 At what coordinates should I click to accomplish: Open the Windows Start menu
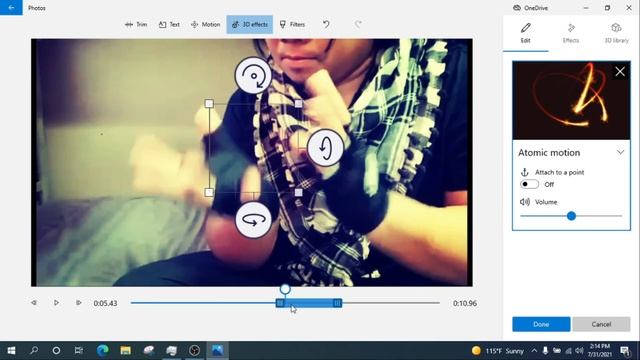[x=11, y=350]
